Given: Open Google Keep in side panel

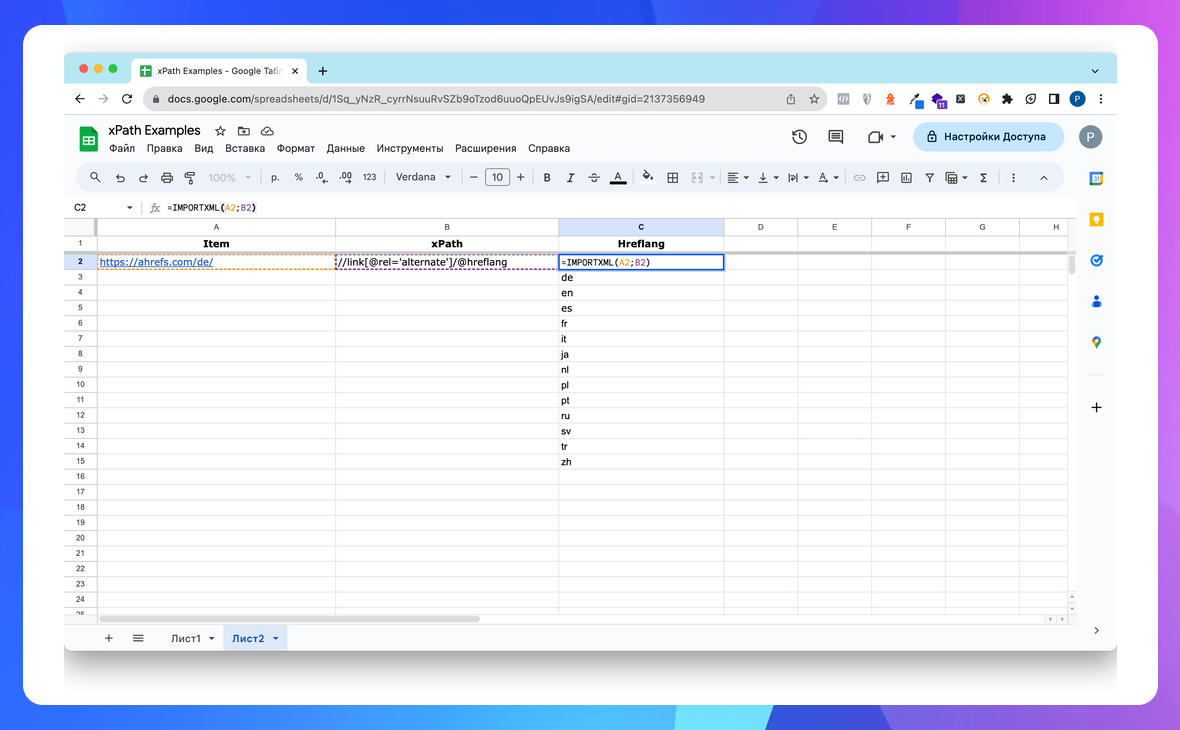Looking at the screenshot, I should (x=1096, y=220).
